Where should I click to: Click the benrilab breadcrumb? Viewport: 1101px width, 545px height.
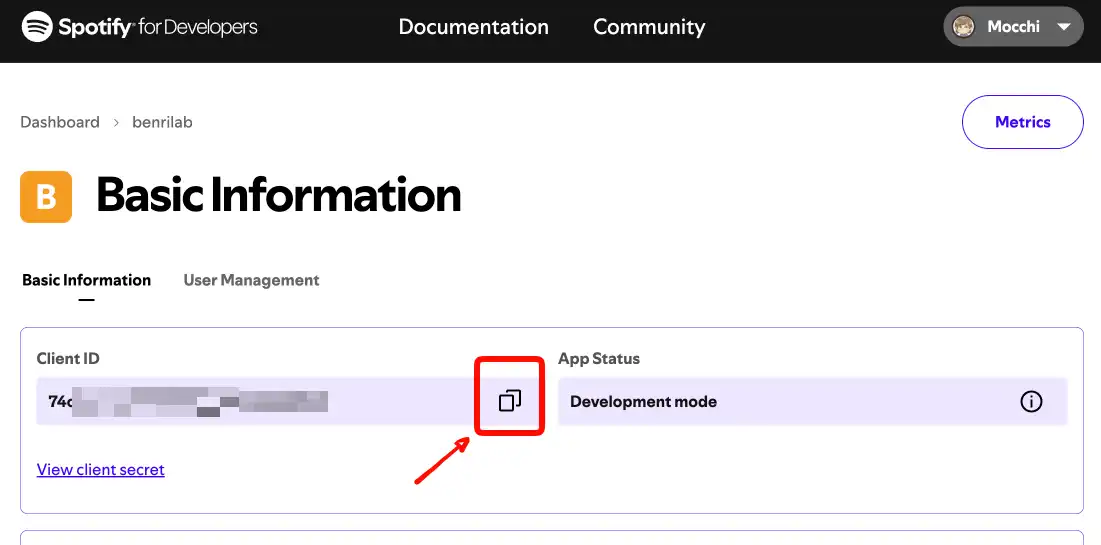[x=162, y=122]
